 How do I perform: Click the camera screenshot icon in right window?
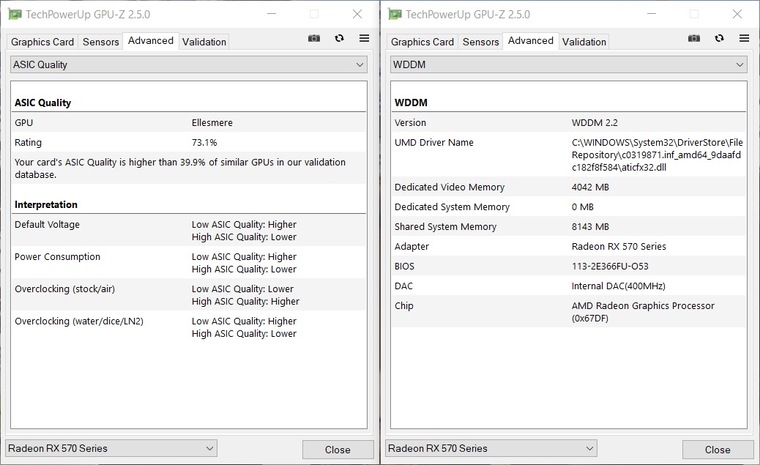pos(694,38)
